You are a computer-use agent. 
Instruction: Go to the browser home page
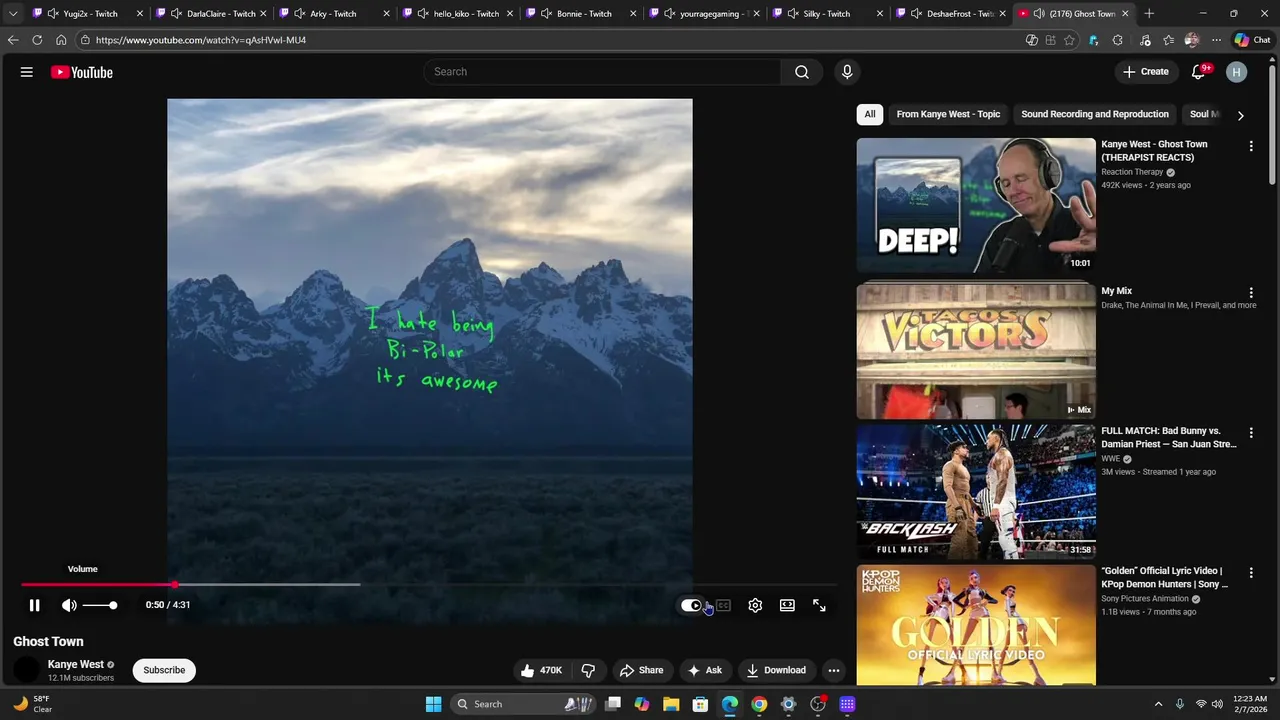tap(61, 40)
